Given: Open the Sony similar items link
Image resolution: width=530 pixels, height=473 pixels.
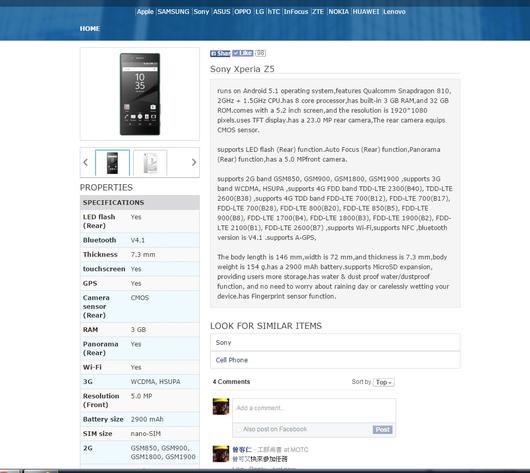Looking at the screenshot, I should coord(335,342).
